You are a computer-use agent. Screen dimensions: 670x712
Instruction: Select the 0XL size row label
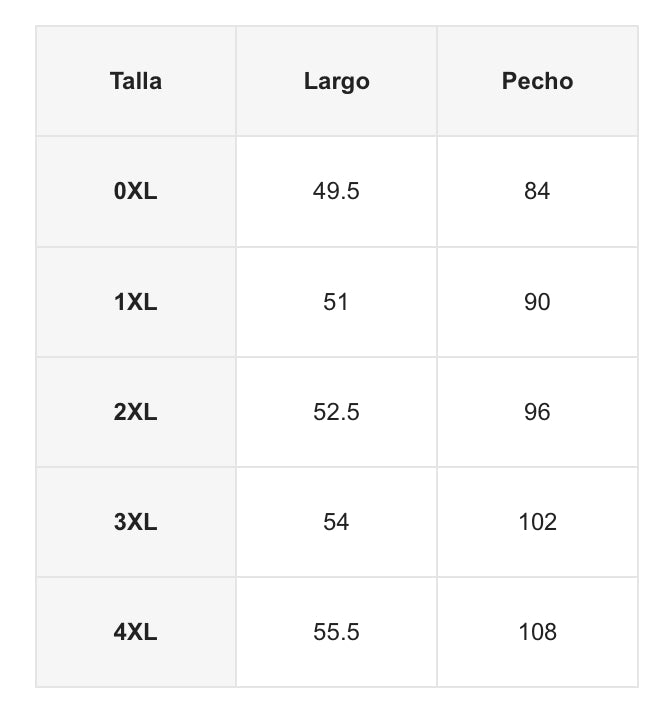click(x=136, y=191)
